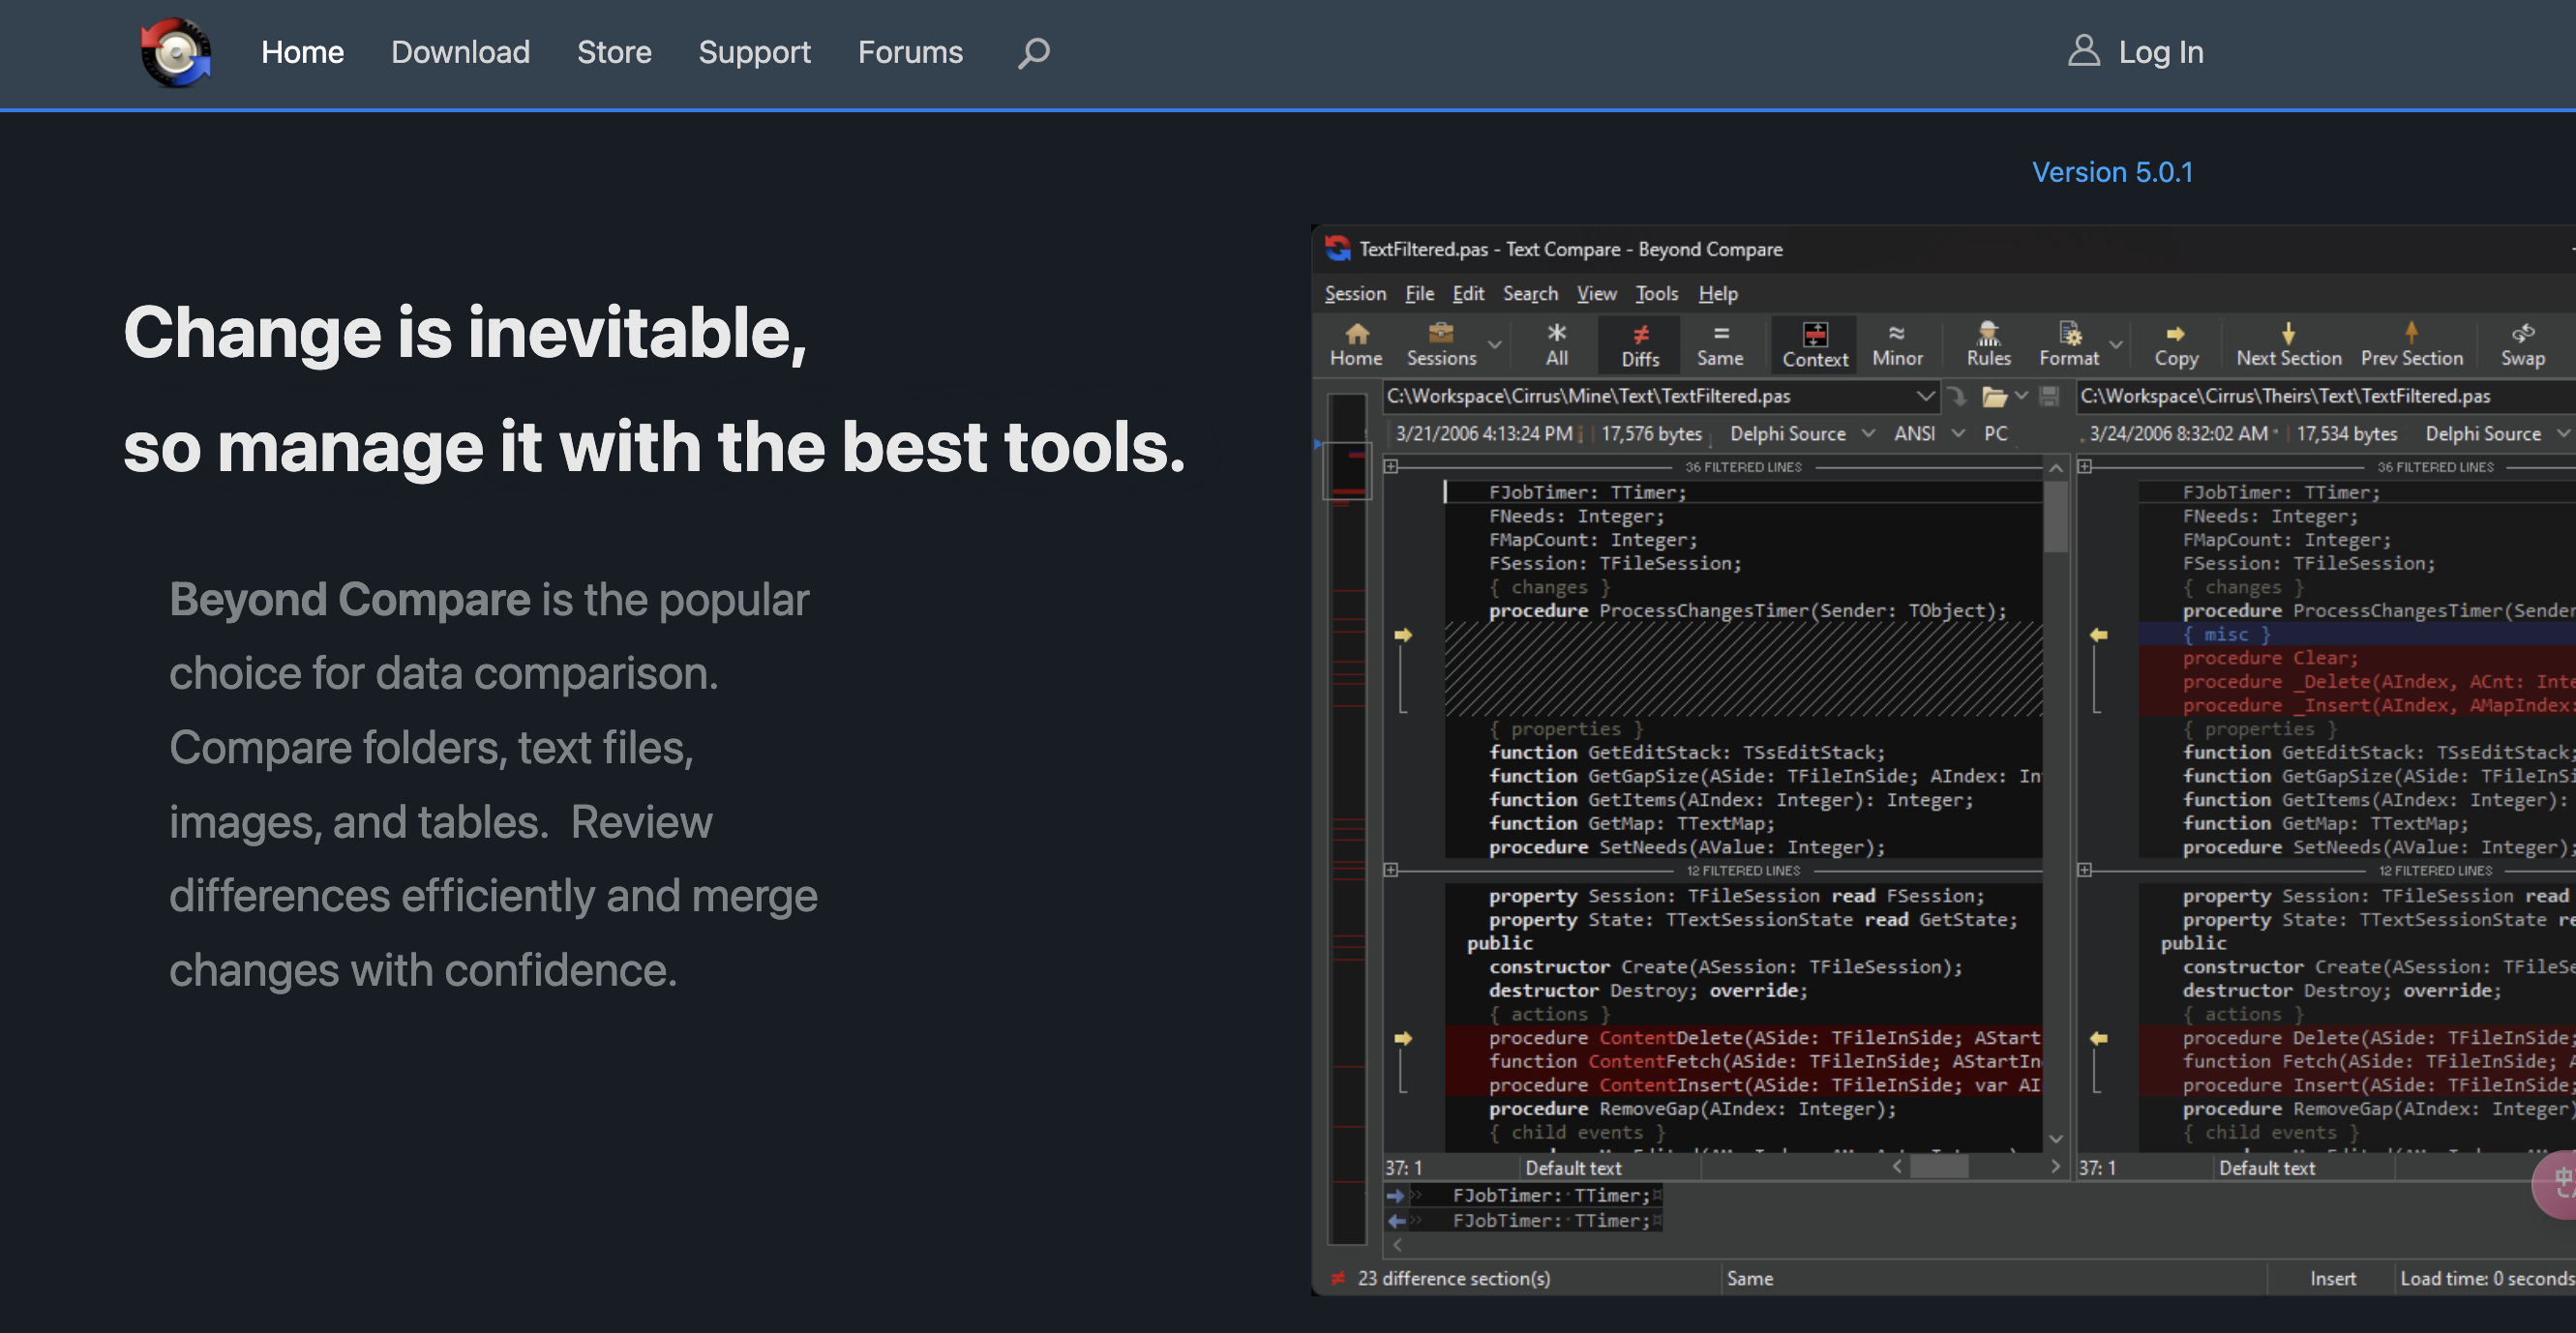Click the left pane horizontal scrollbar thumb

(1938, 1166)
